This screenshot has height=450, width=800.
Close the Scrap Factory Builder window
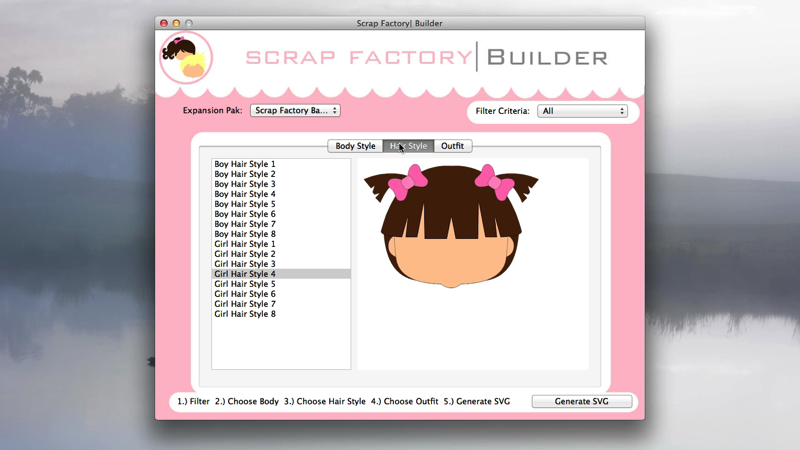[164, 23]
